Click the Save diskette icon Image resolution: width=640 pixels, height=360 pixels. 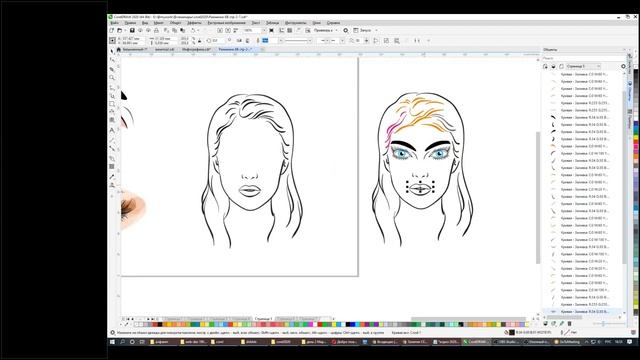coord(132,30)
